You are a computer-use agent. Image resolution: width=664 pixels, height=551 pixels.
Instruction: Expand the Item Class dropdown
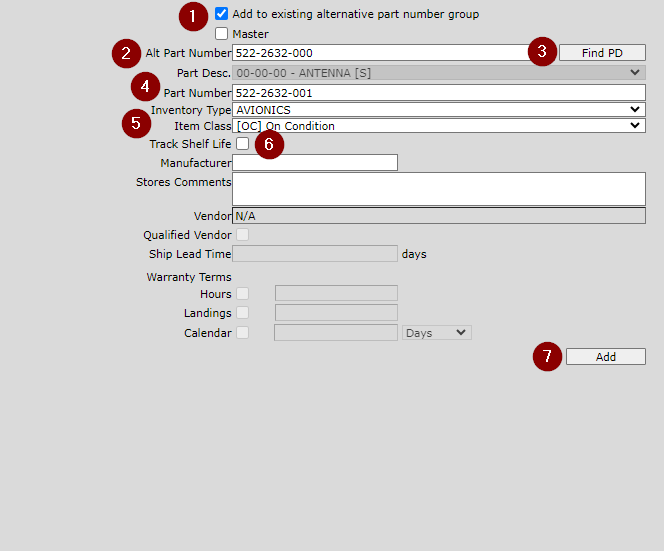click(x=438, y=126)
